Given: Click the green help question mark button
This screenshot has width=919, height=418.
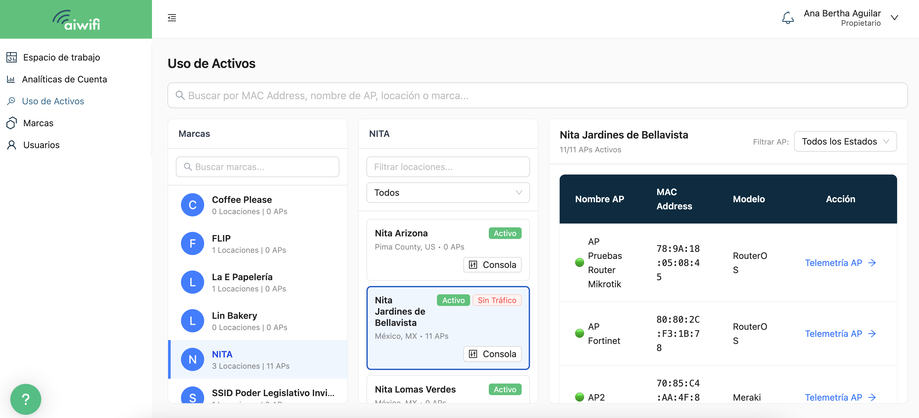Looking at the screenshot, I should [26, 399].
